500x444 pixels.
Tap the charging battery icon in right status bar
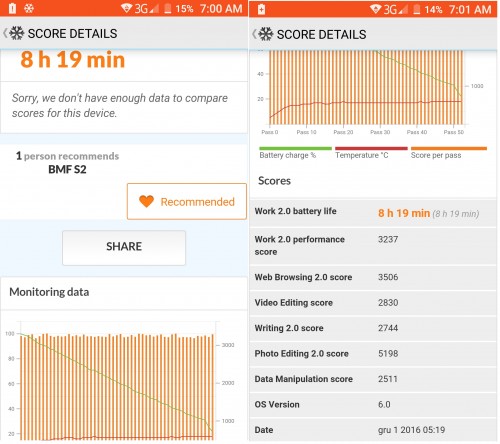point(261,9)
